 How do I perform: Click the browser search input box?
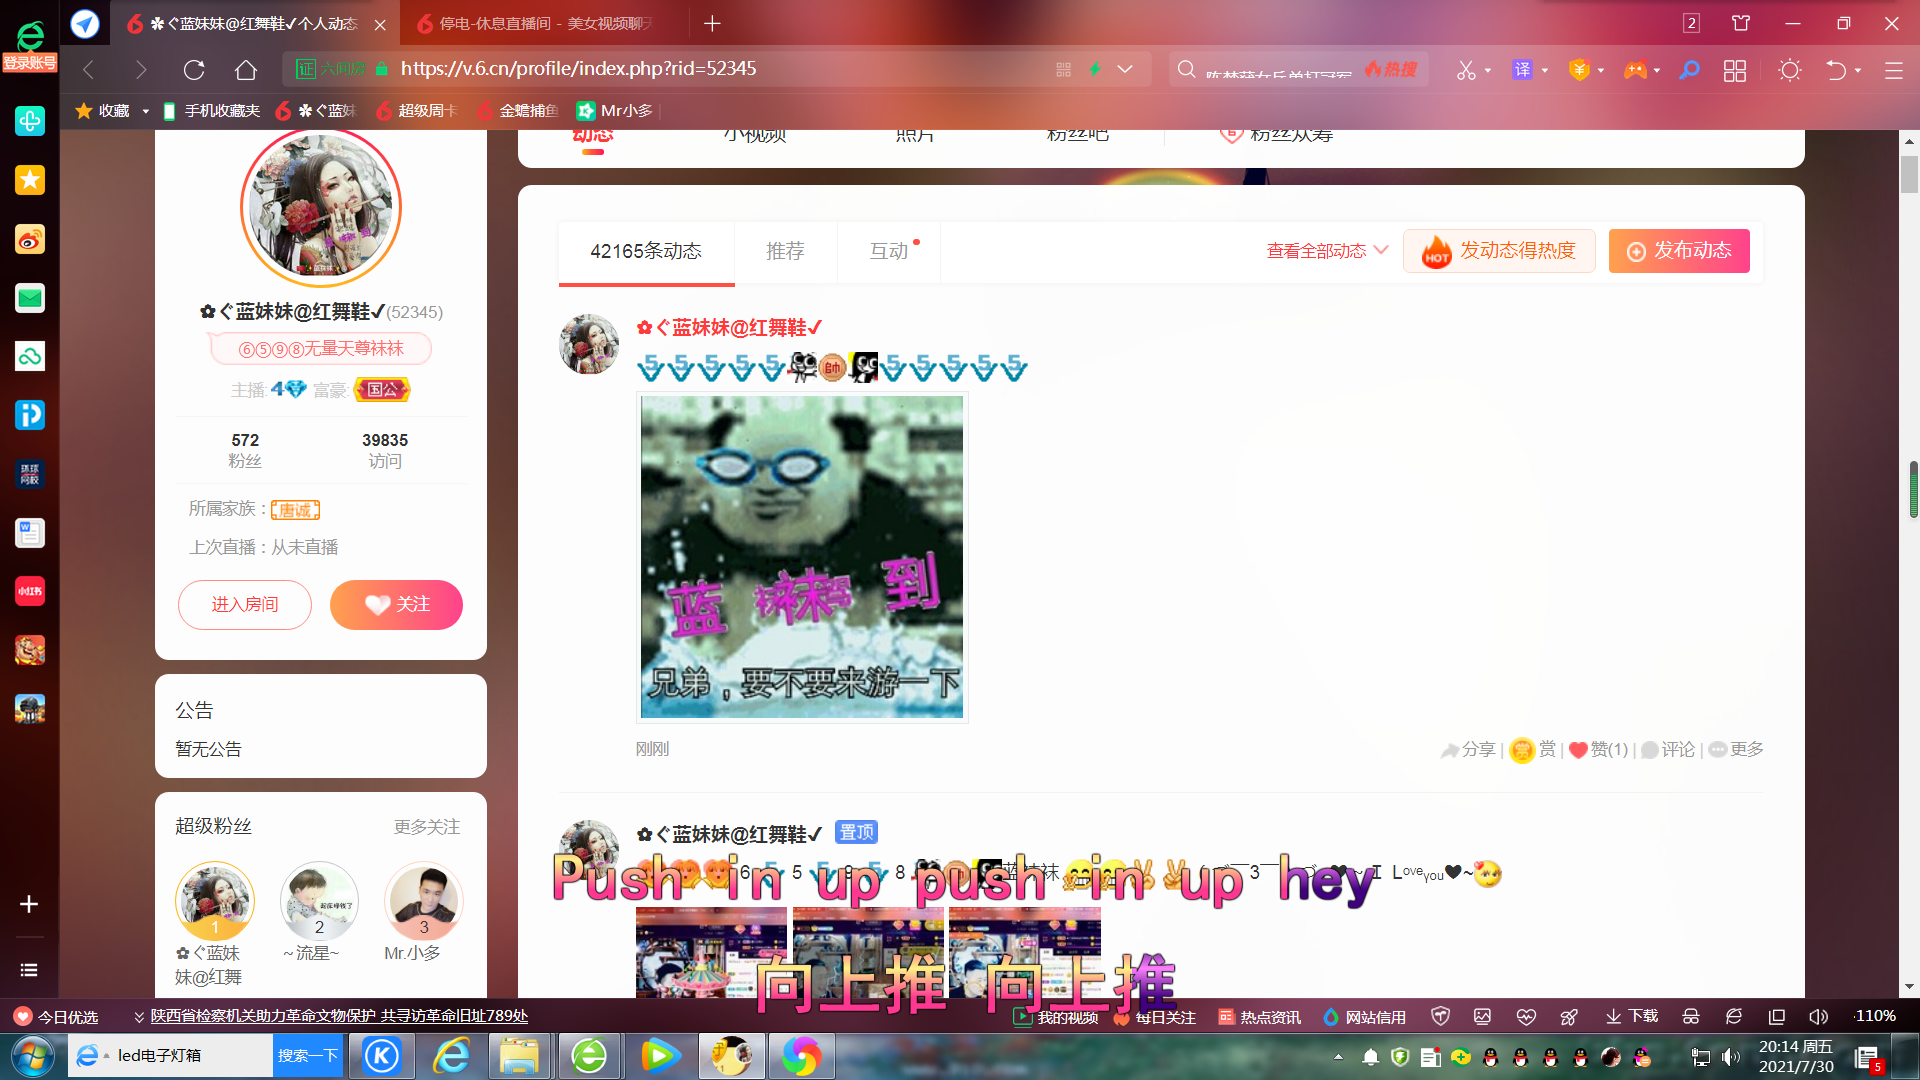click(1280, 70)
